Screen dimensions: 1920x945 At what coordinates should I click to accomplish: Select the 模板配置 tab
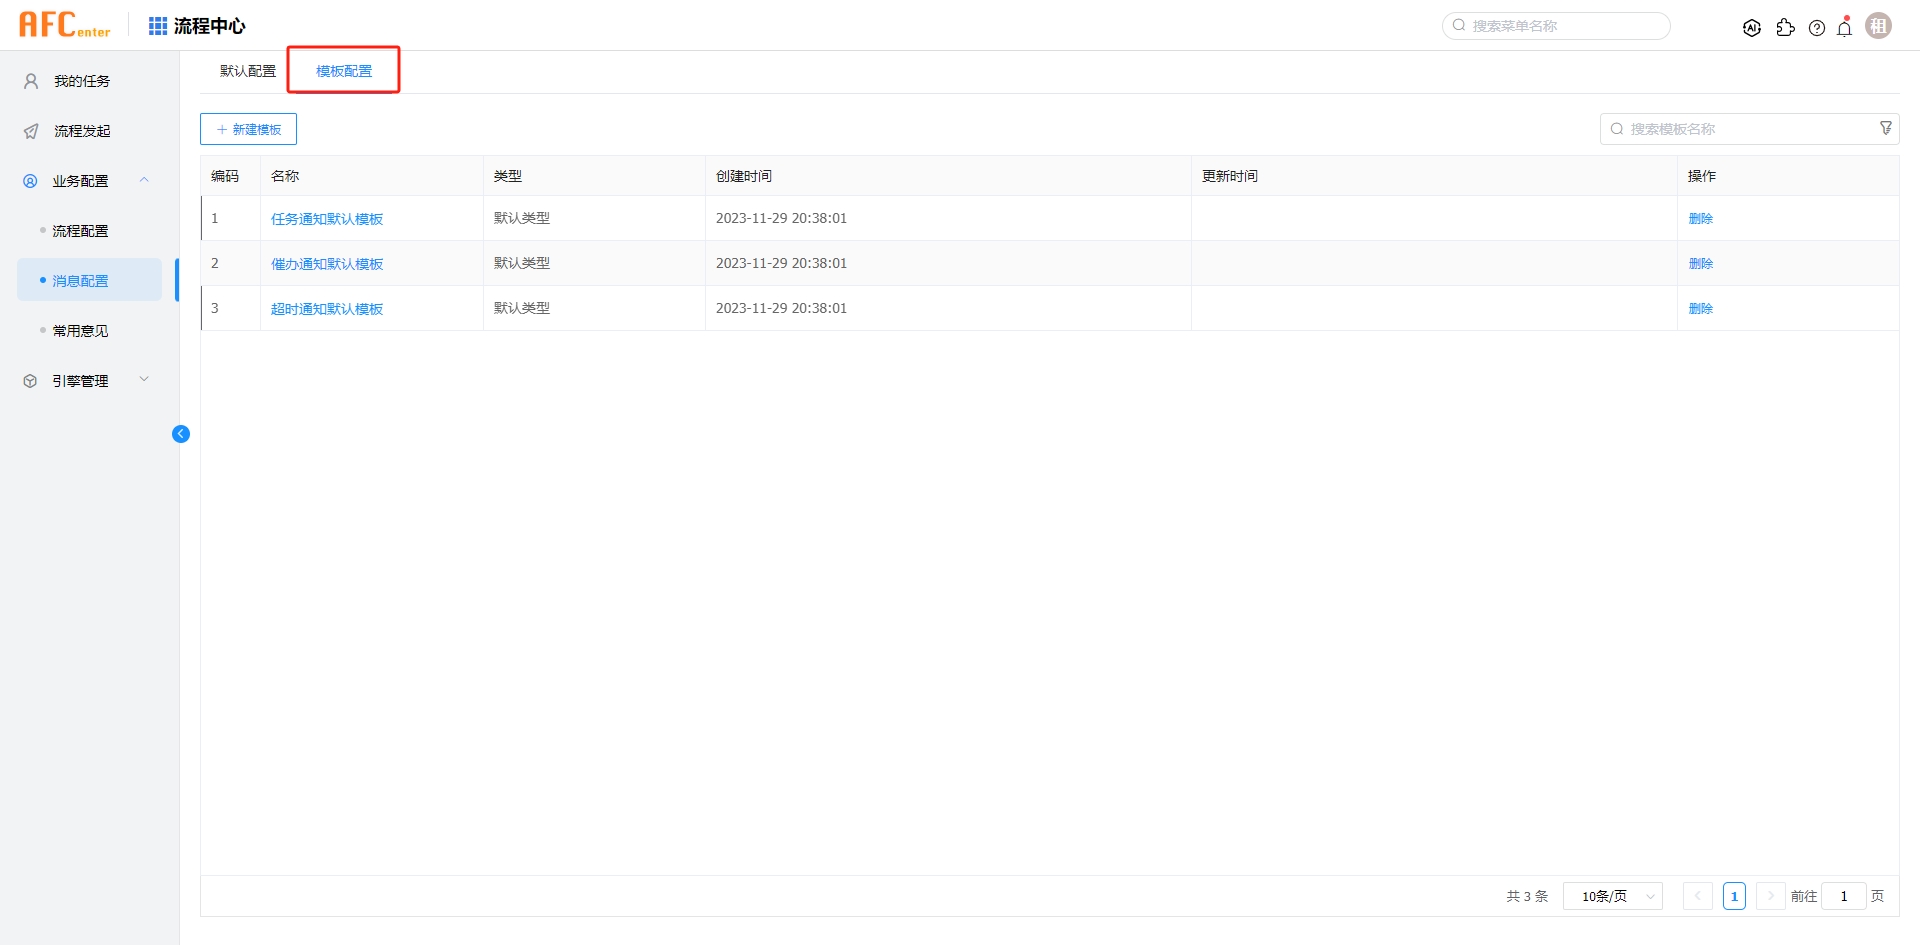coord(344,71)
